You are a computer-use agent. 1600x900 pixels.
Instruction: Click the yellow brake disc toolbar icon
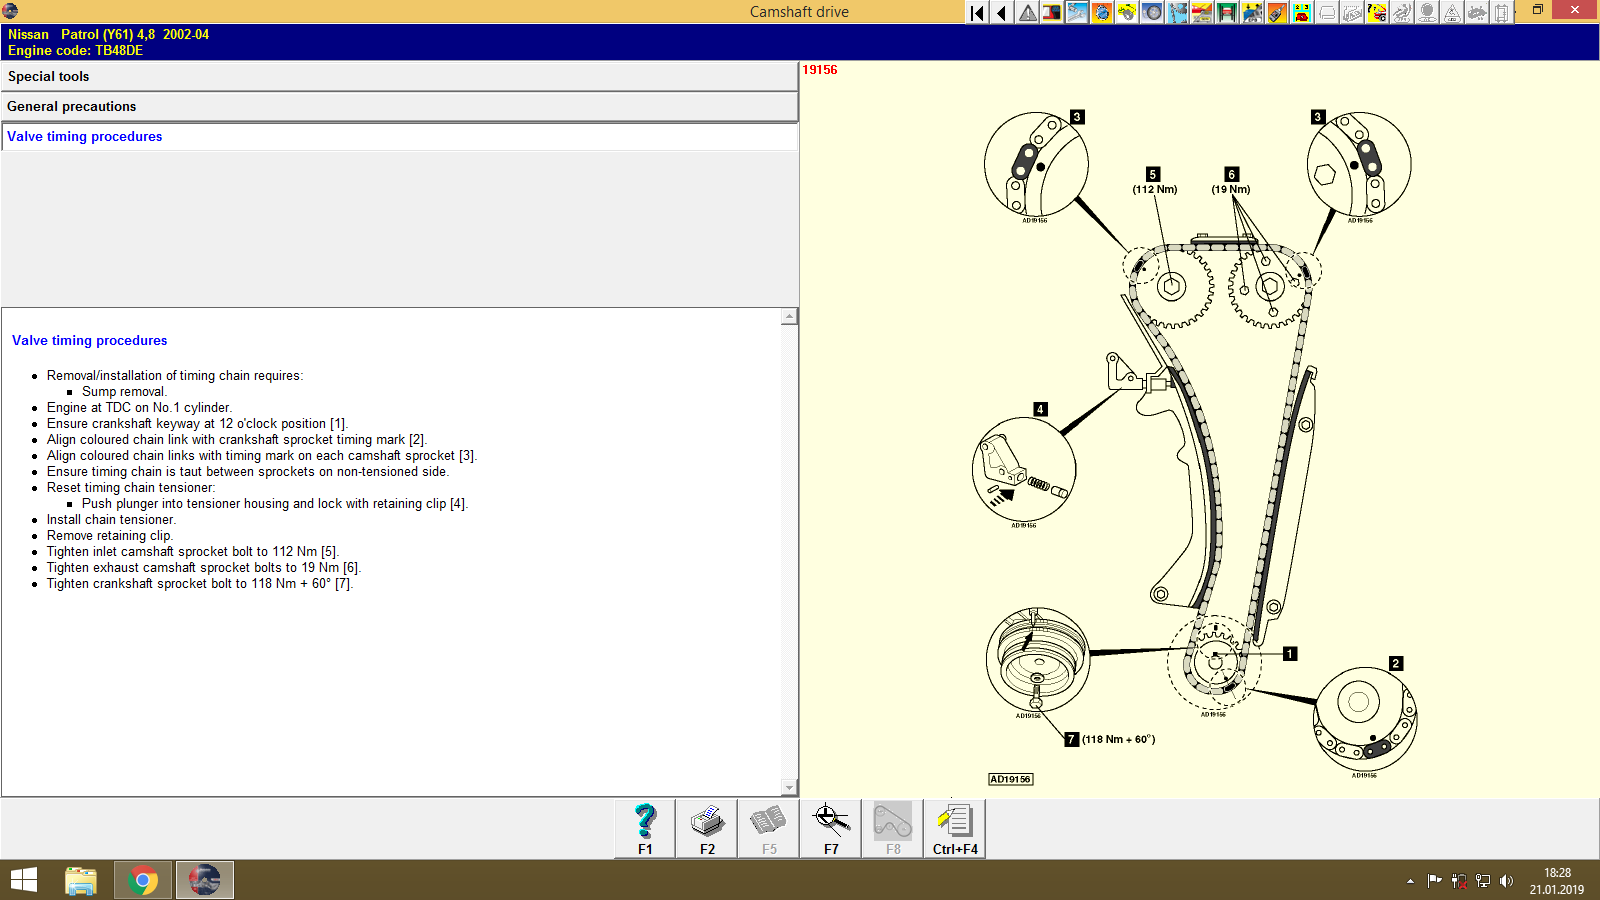pos(1127,13)
